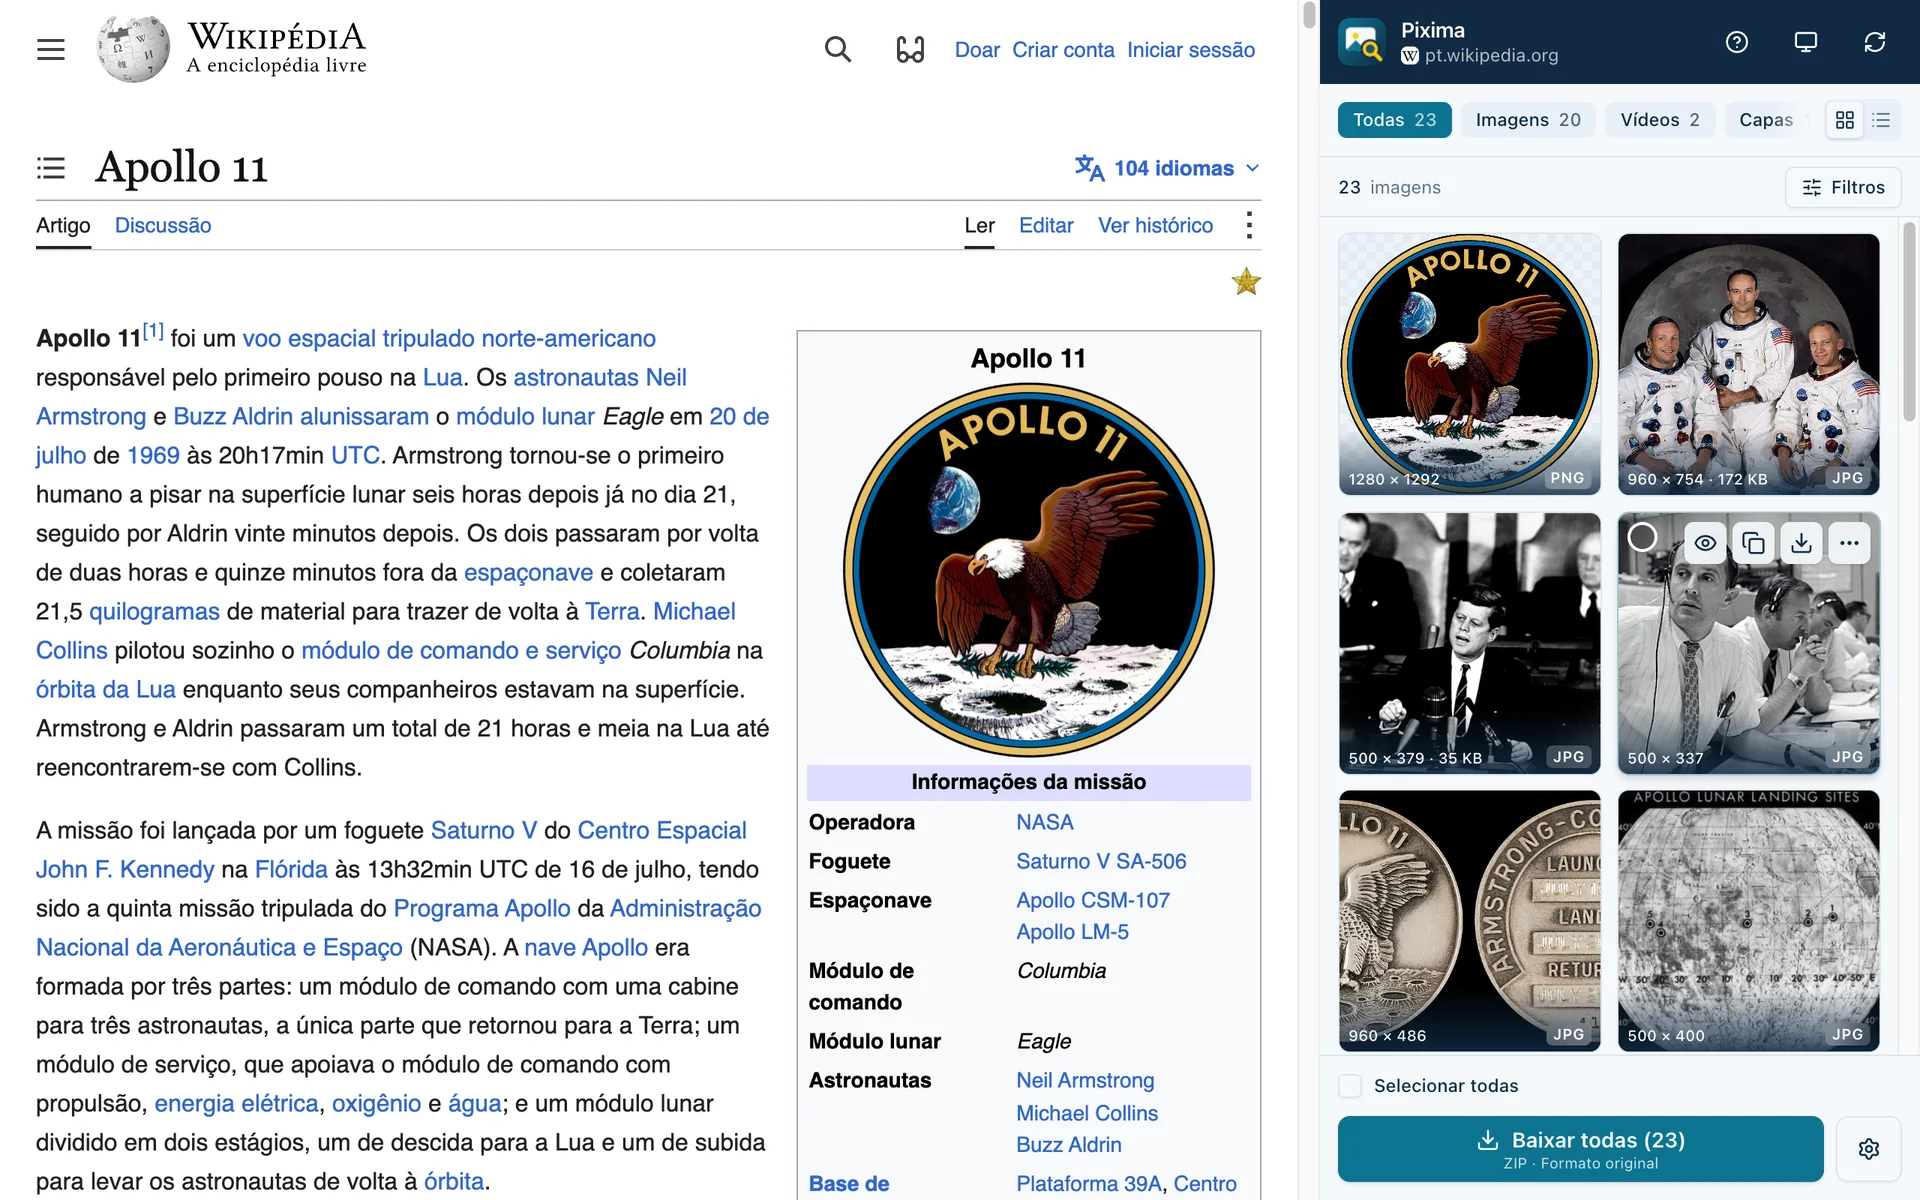
Task: Copy the 500 × 337 image
Action: (1753, 543)
